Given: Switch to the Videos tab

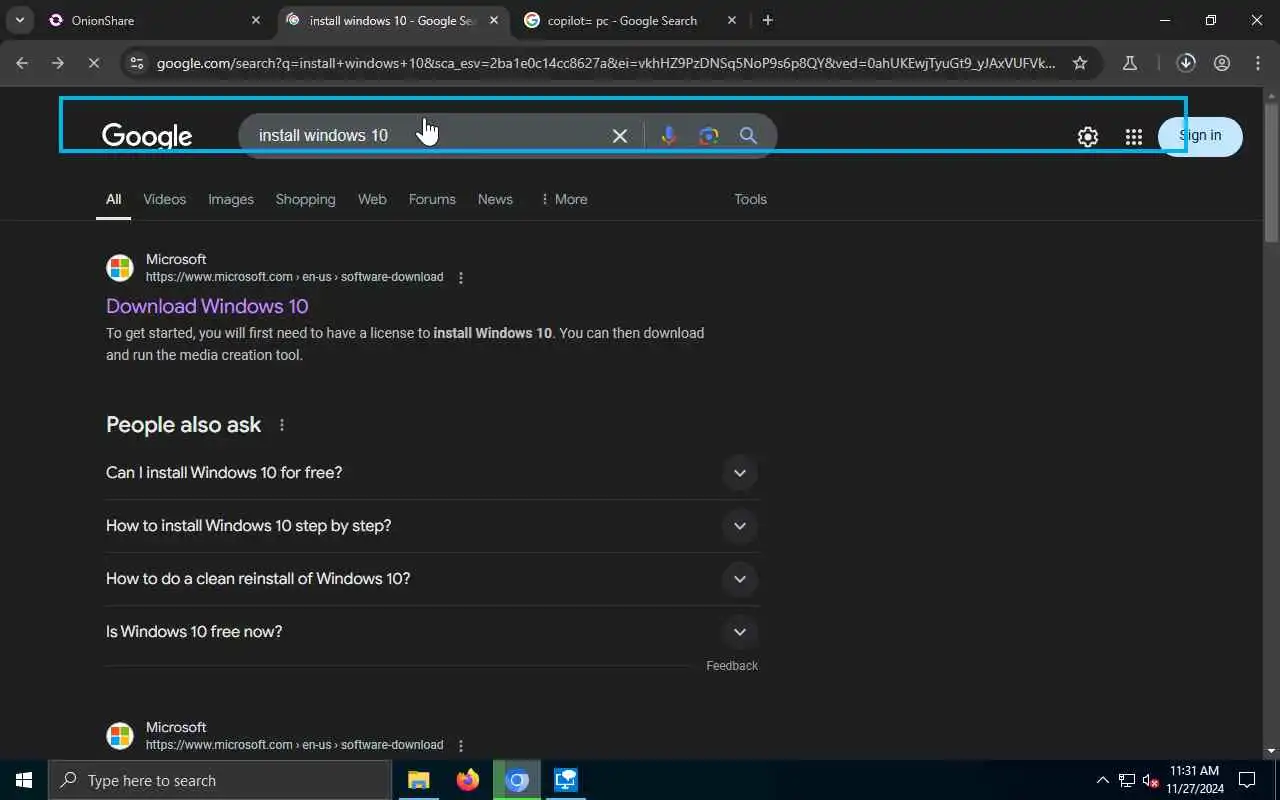Looking at the screenshot, I should (164, 199).
